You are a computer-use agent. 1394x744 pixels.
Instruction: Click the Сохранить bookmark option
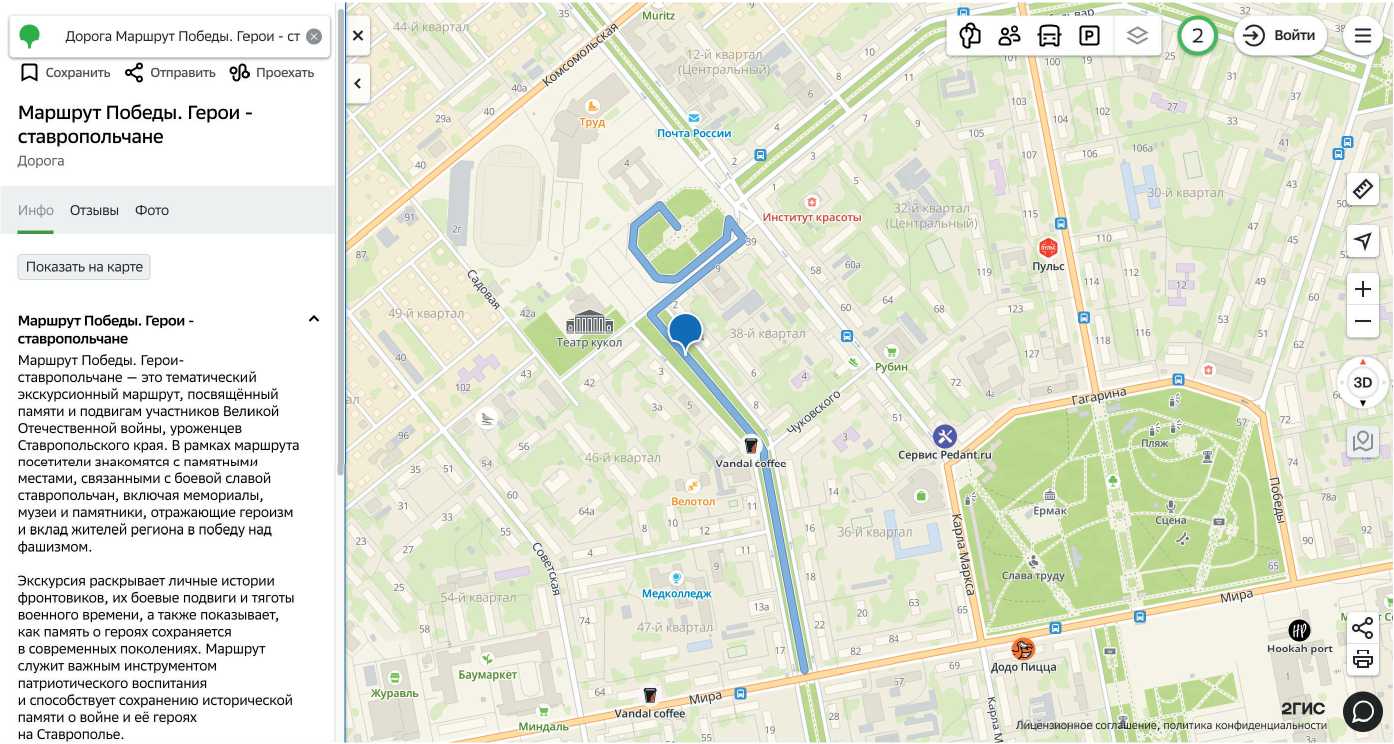pyautogui.click(x=65, y=72)
